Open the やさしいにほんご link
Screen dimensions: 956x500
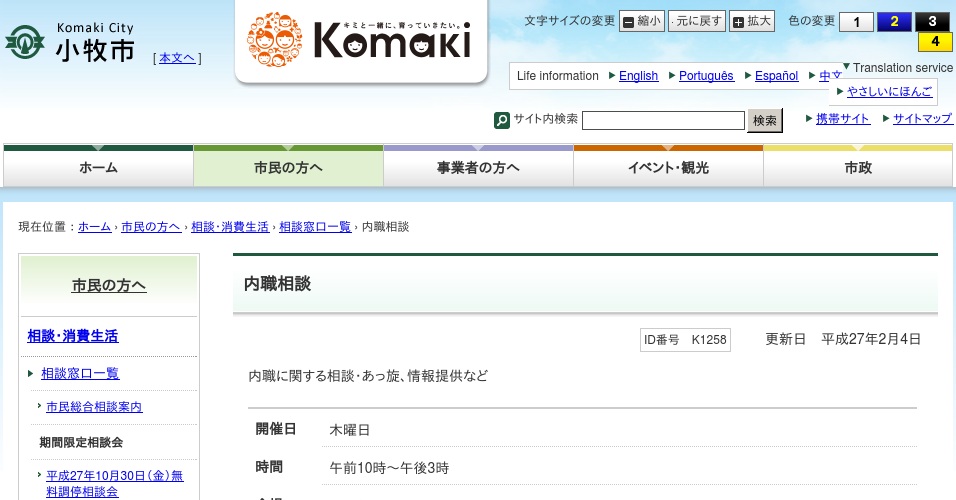pos(889,91)
